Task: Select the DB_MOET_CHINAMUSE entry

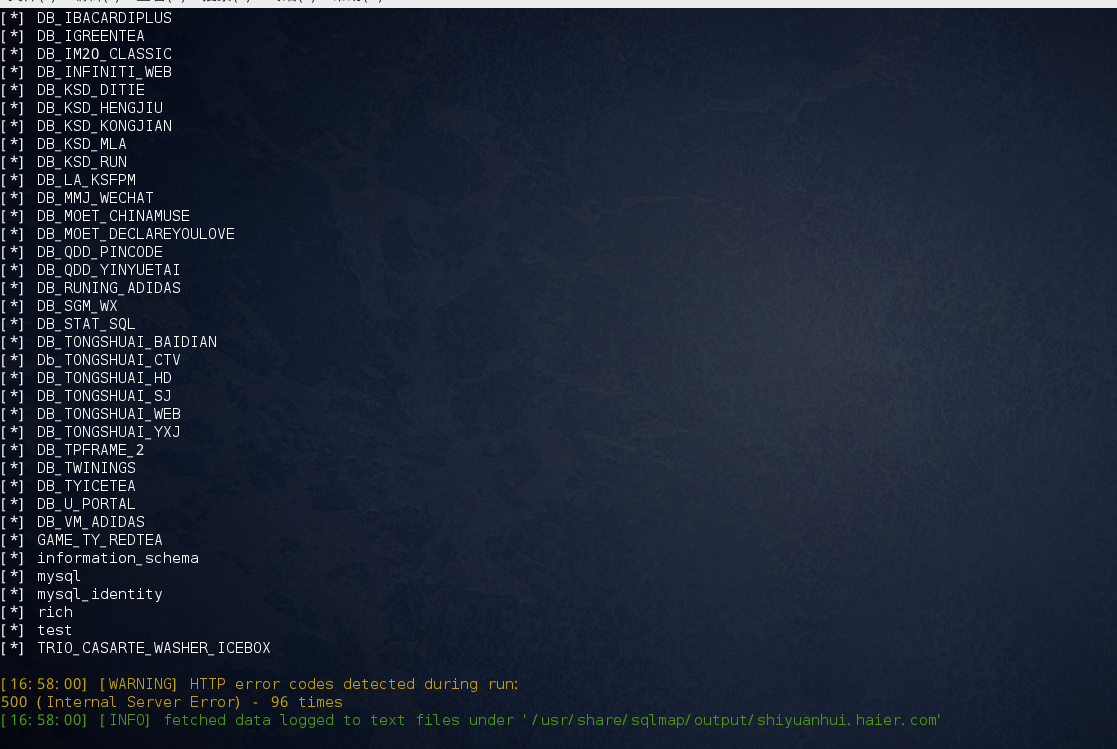Action: pyautogui.click(x=113, y=216)
